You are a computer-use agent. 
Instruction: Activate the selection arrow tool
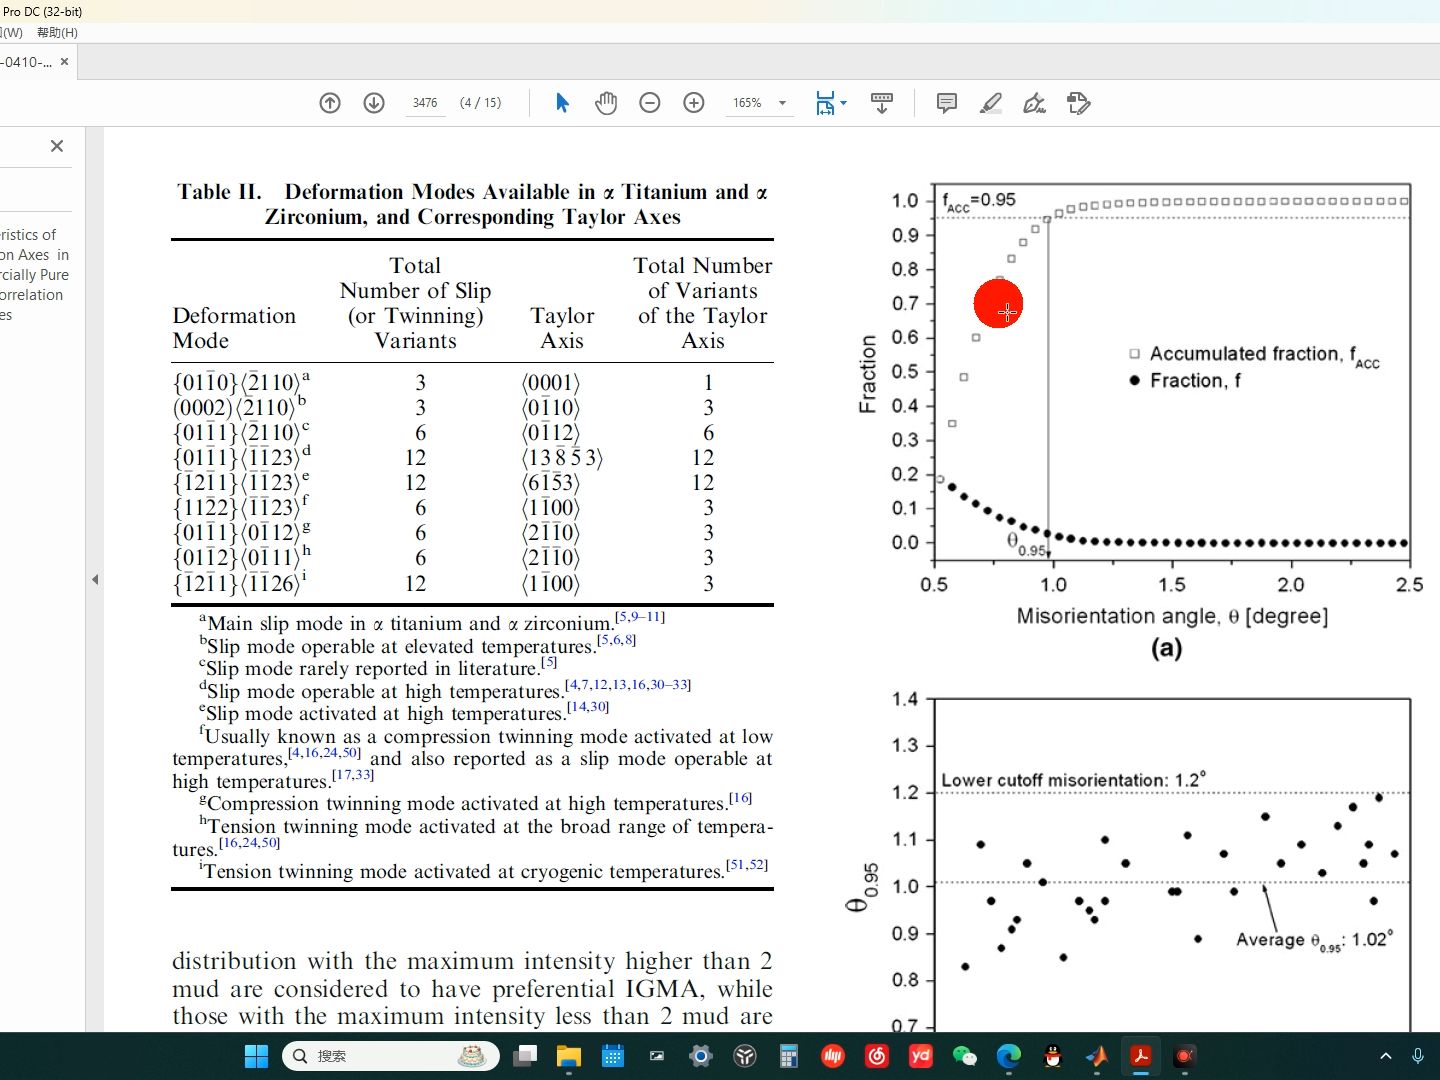tap(562, 103)
